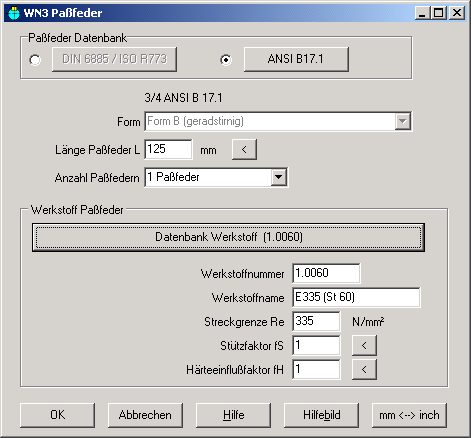The height and width of the screenshot is (438, 471).
Task: Select the ANSI B17.1 radio button
Action: (226, 60)
